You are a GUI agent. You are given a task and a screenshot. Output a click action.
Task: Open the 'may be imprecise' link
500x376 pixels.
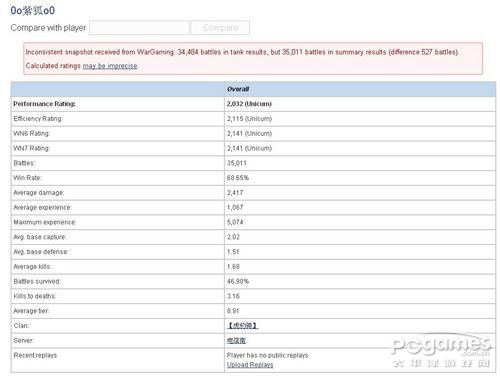point(110,66)
